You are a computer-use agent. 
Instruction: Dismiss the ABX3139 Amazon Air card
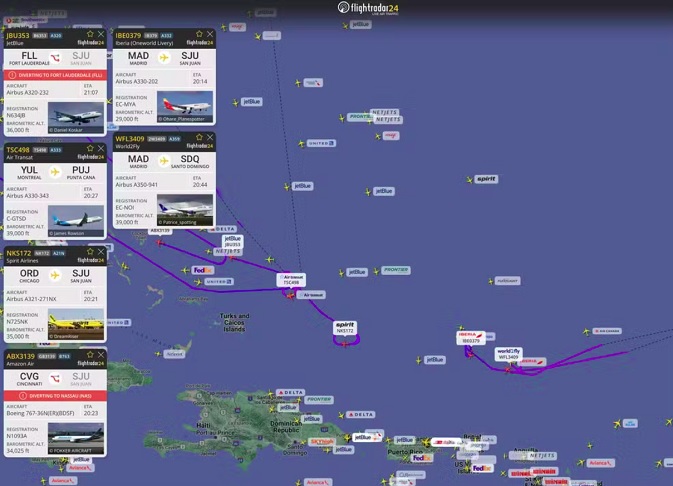coord(100,355)
